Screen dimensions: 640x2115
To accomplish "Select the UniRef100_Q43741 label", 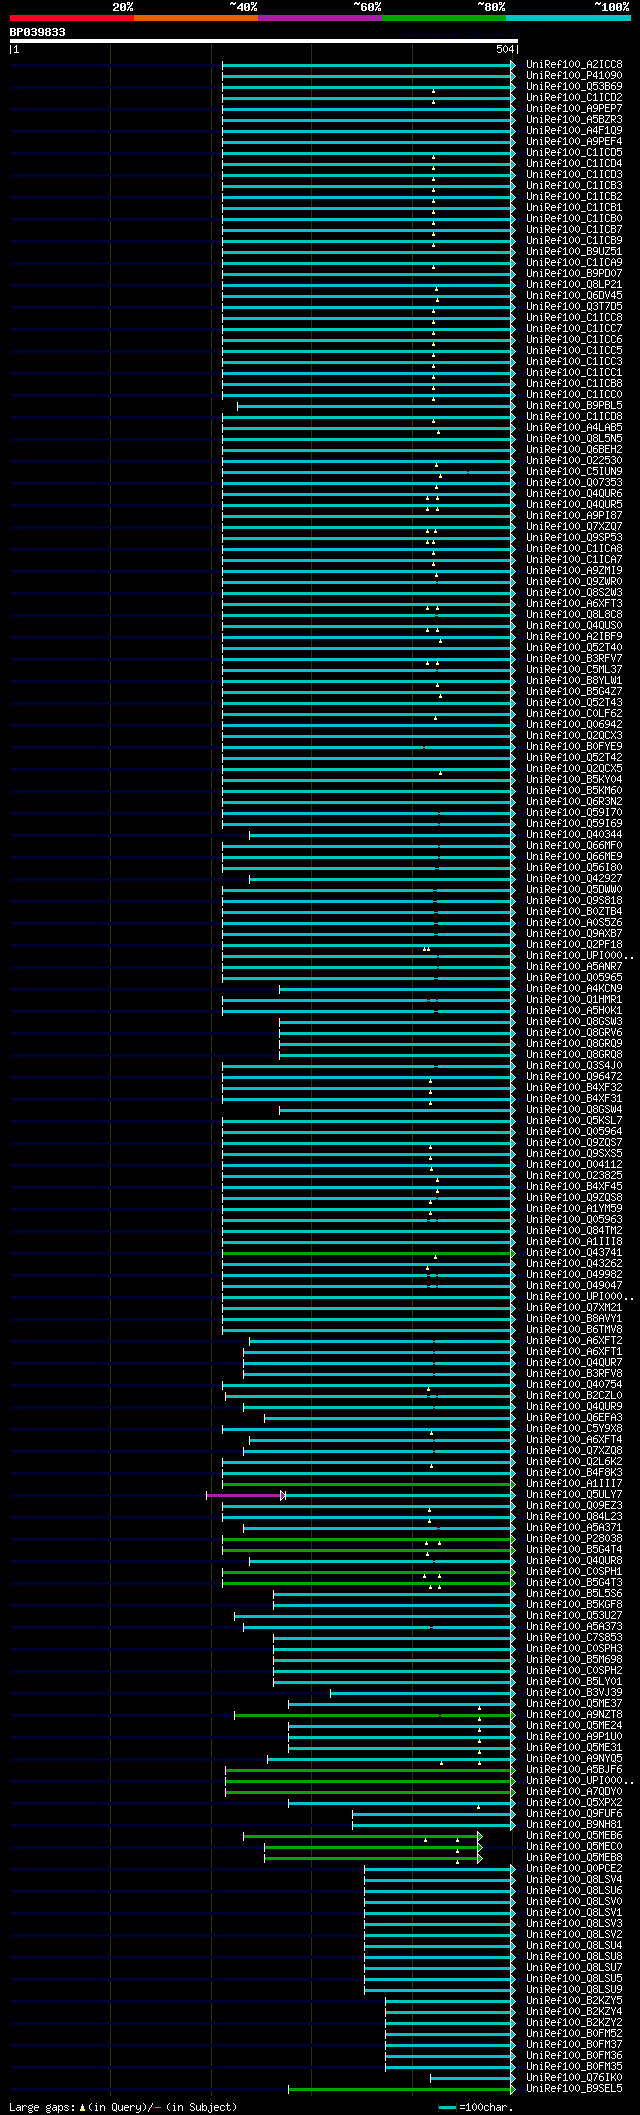I will 574,1252.
